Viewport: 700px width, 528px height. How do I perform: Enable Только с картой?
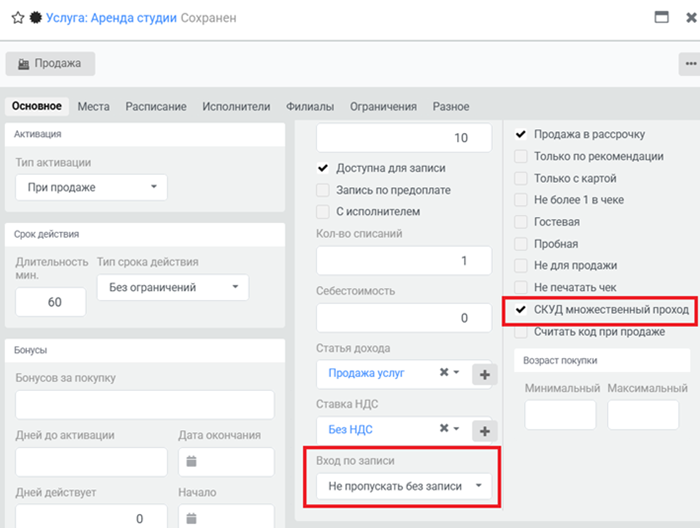[521, 178]
